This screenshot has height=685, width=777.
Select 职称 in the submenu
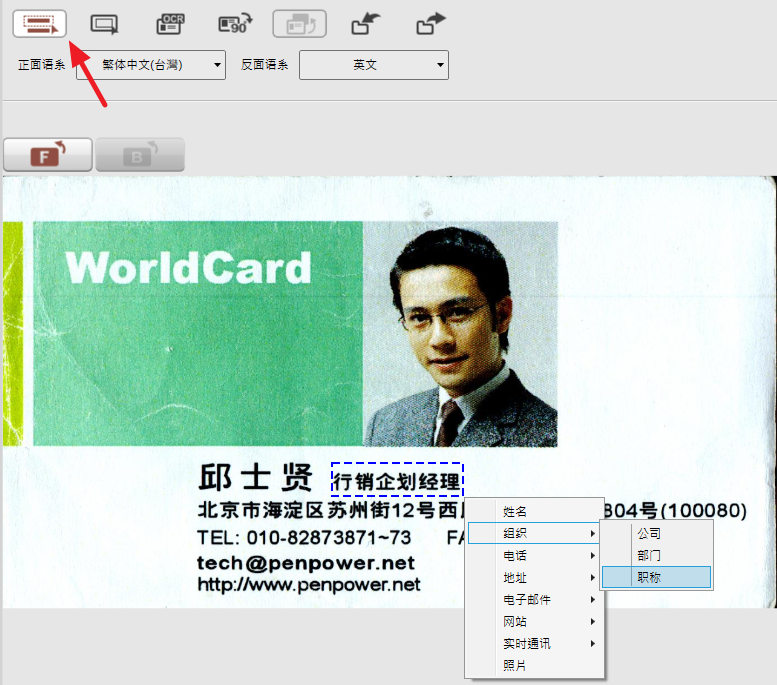click(649, 577)
